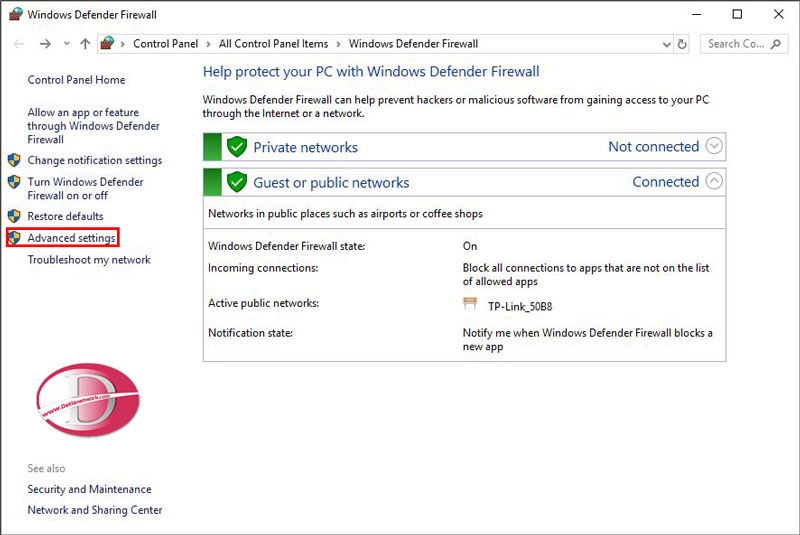This screenshot has height=535, width=800.
Task: Open Security and Maintenance
Action: [x=89, y=489]
